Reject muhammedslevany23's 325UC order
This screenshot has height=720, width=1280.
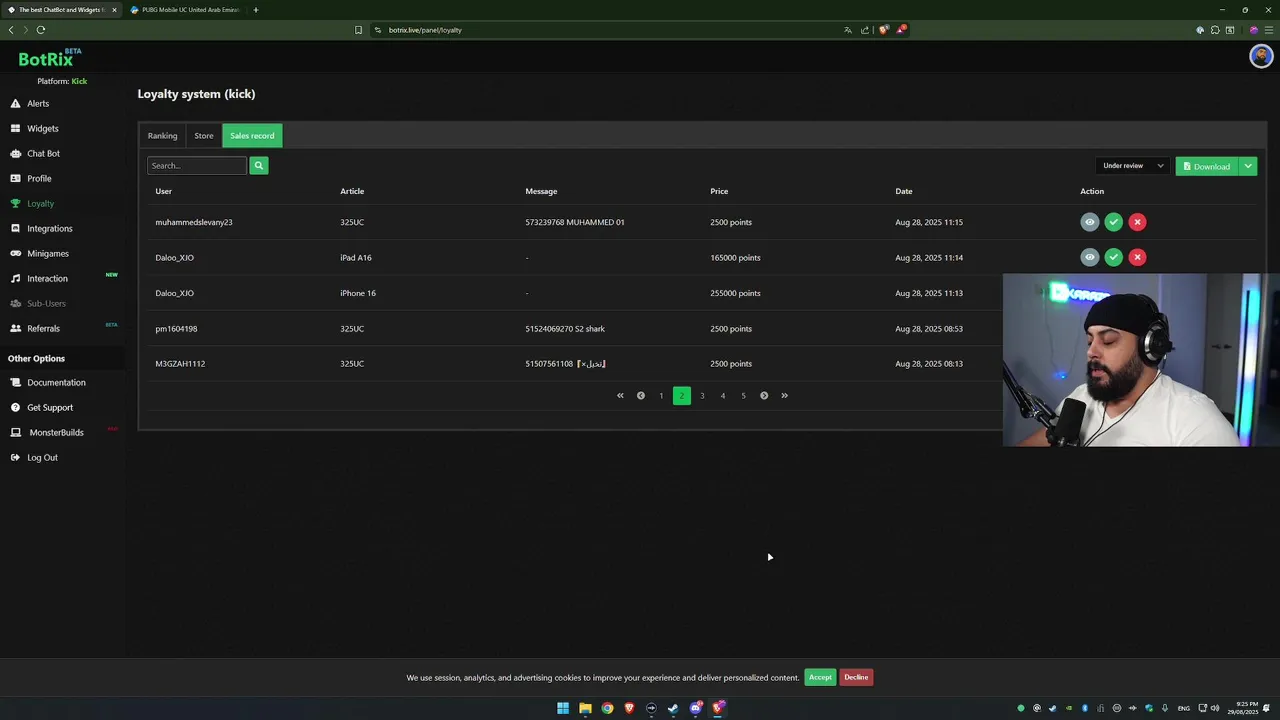pyautogui.click(x=1137, y=222)
